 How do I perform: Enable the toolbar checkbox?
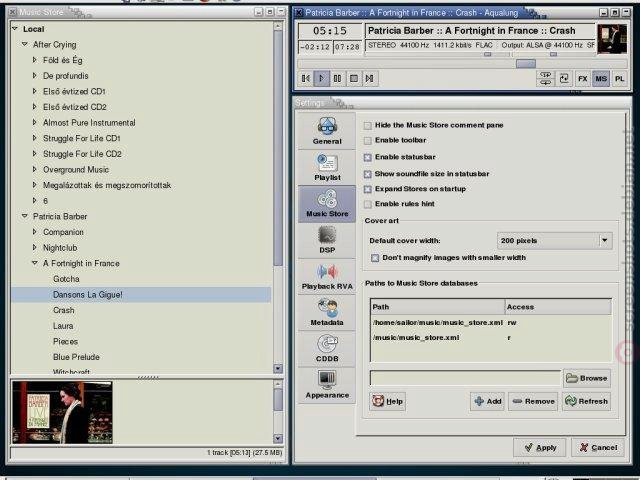(x=368, y=141)
